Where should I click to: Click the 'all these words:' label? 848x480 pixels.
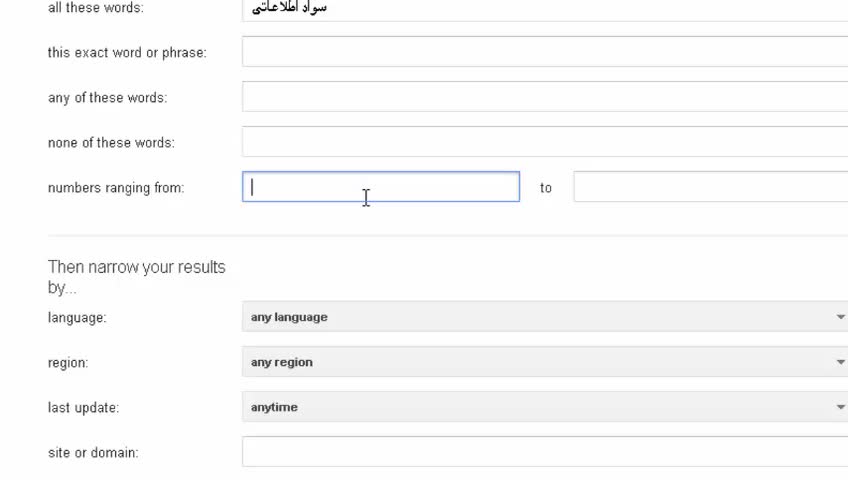(x=95, y=8)
